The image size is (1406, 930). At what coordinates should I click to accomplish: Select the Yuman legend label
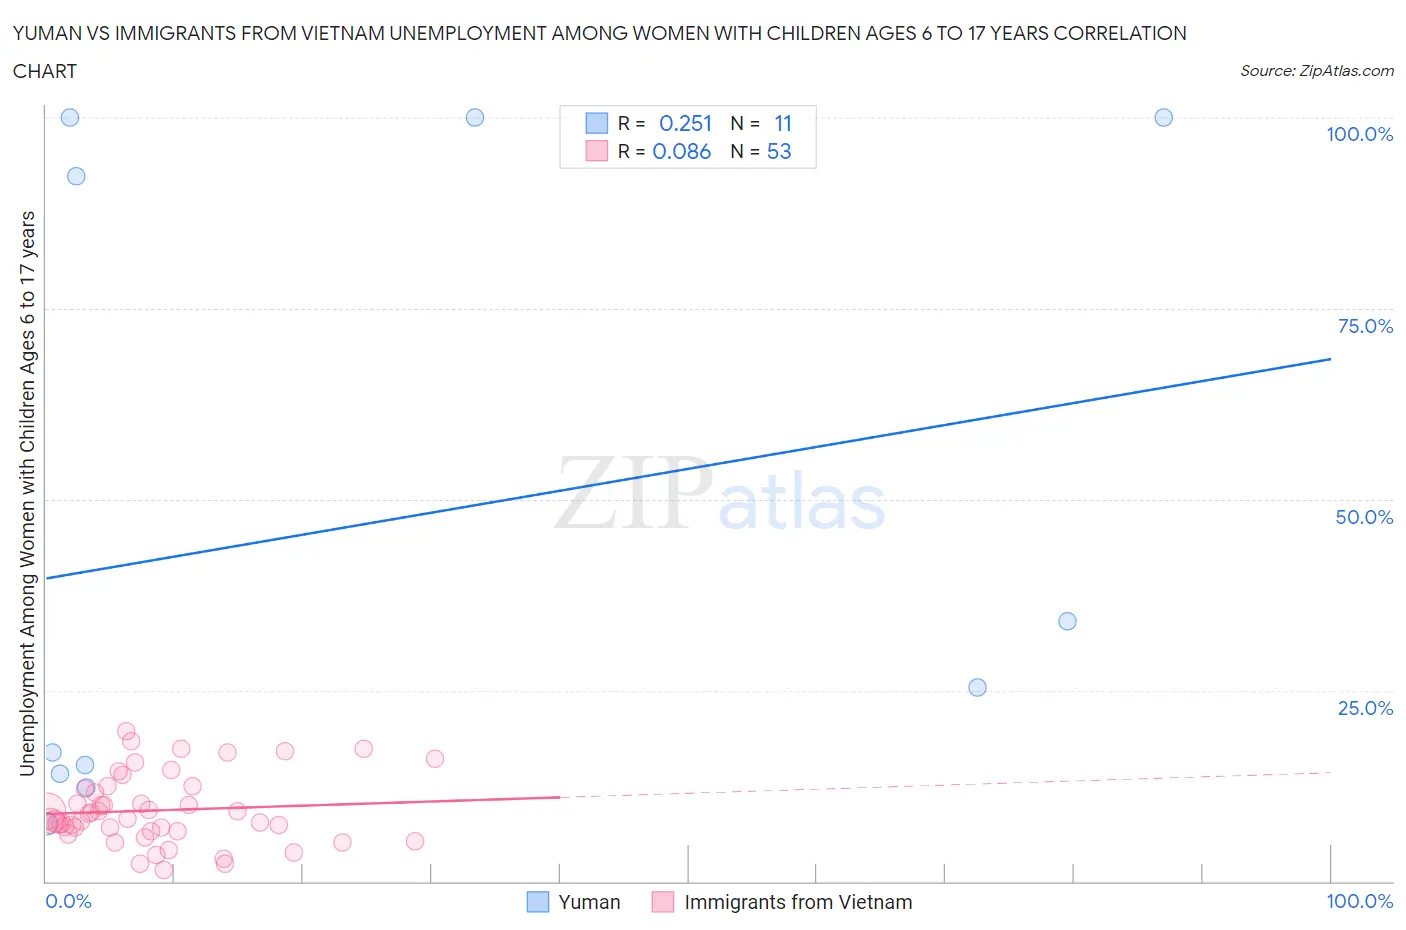click(x=589, y=902)
